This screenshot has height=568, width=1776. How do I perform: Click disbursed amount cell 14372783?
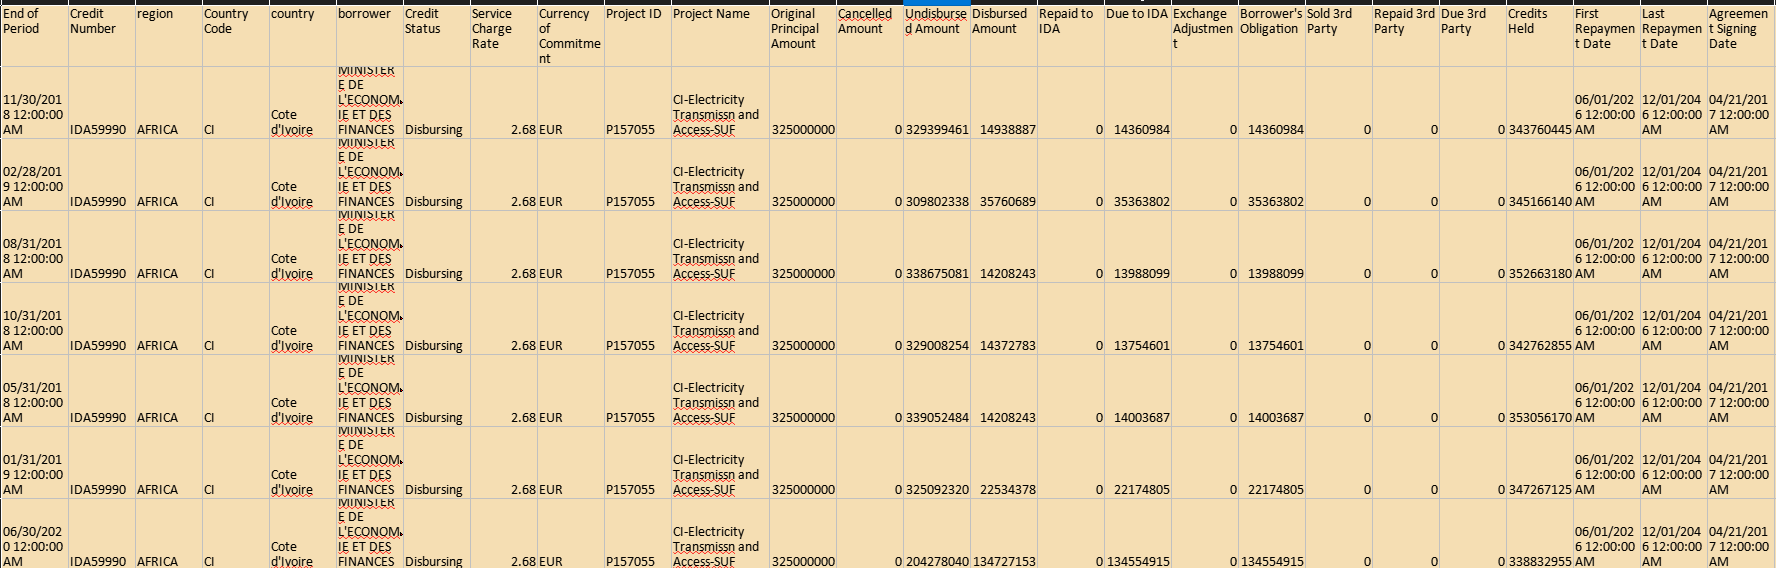[x=1003, y=319]
